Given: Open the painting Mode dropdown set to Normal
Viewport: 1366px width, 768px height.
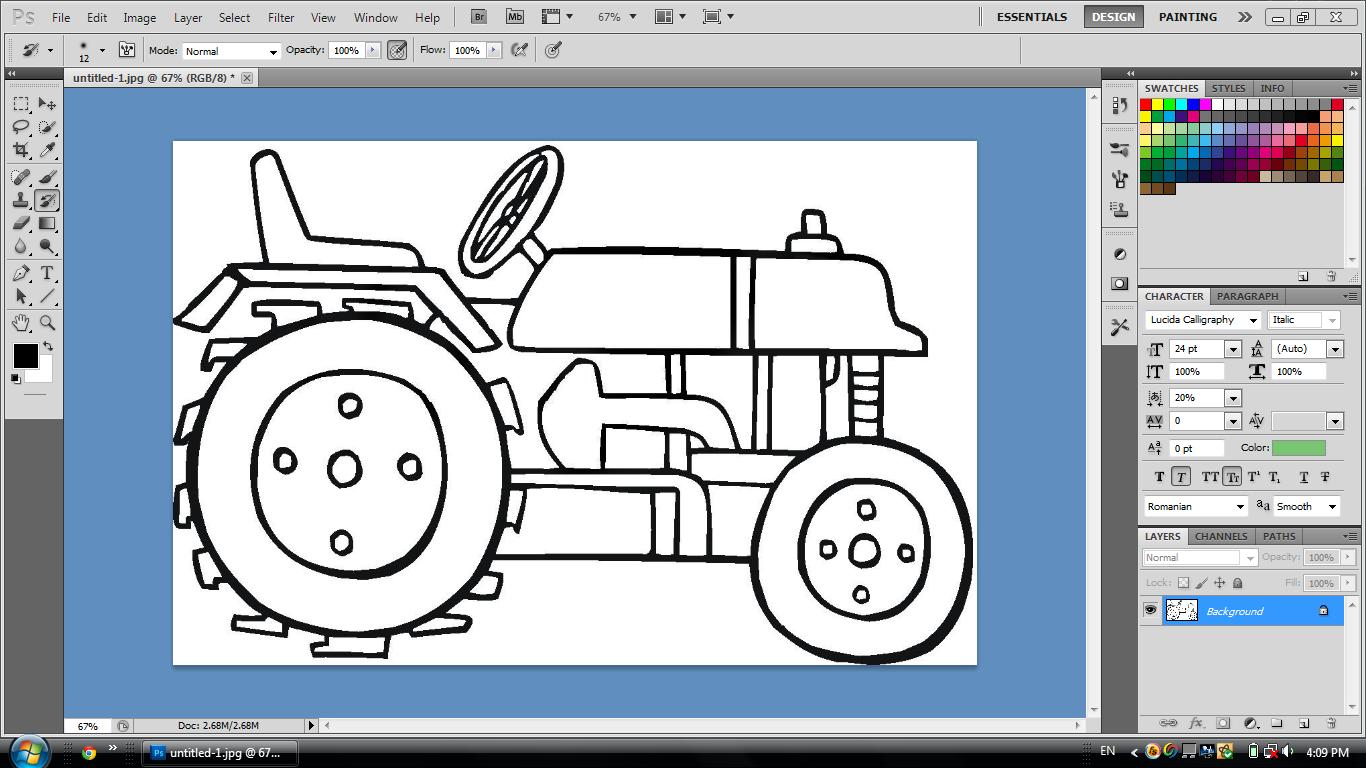Looking at the screenshot, I should point(231,51).
